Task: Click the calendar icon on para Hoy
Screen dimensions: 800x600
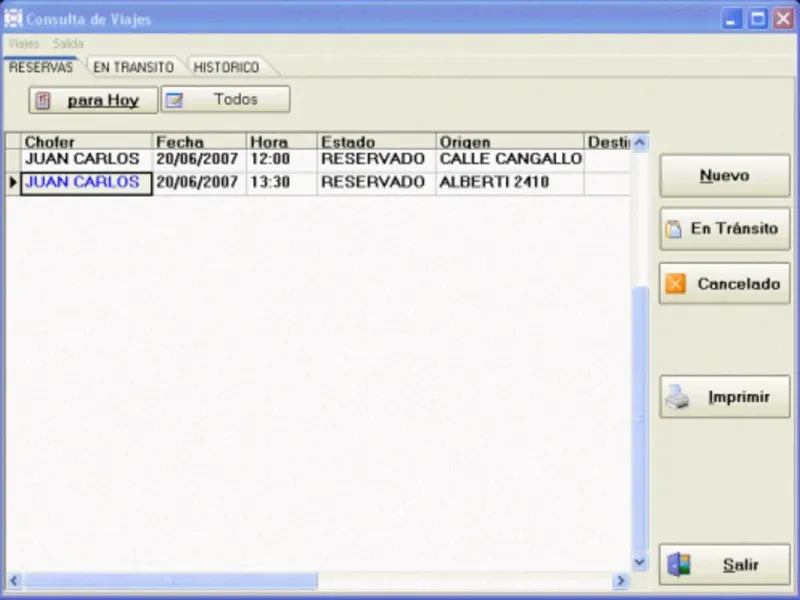Action: pos(43,101)
